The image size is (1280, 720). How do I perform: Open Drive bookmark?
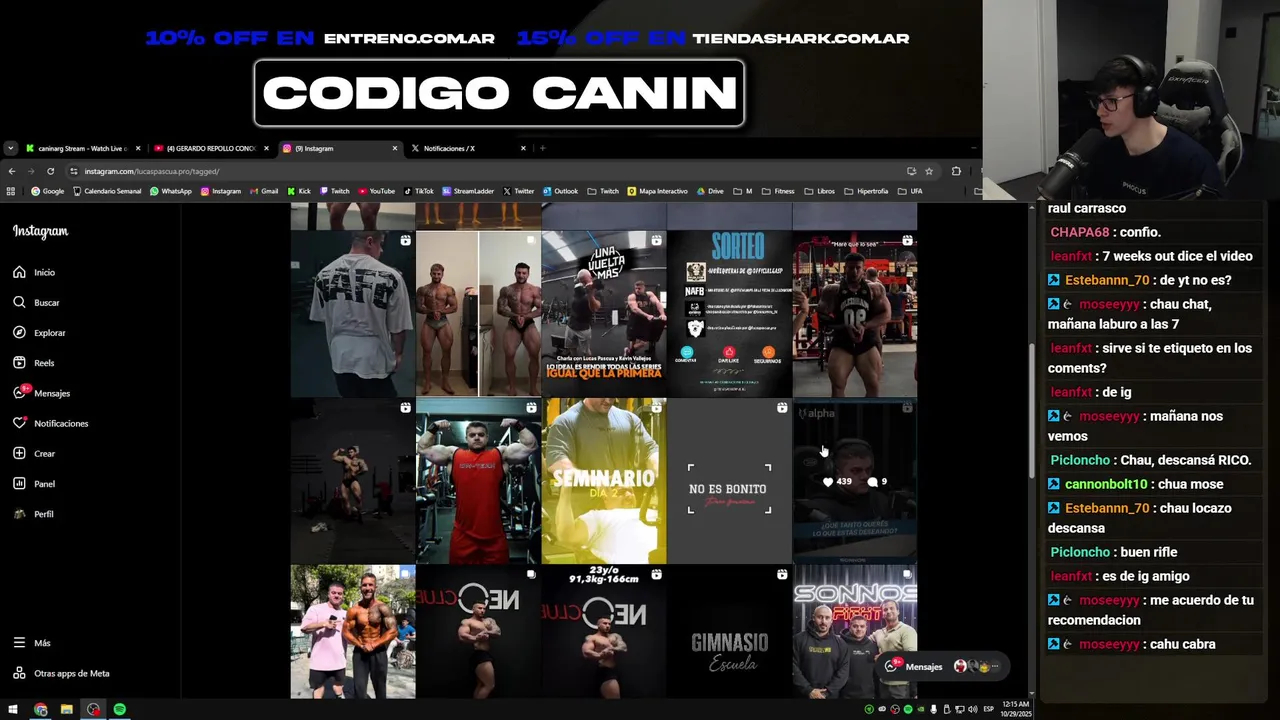(x=710, y=191)
